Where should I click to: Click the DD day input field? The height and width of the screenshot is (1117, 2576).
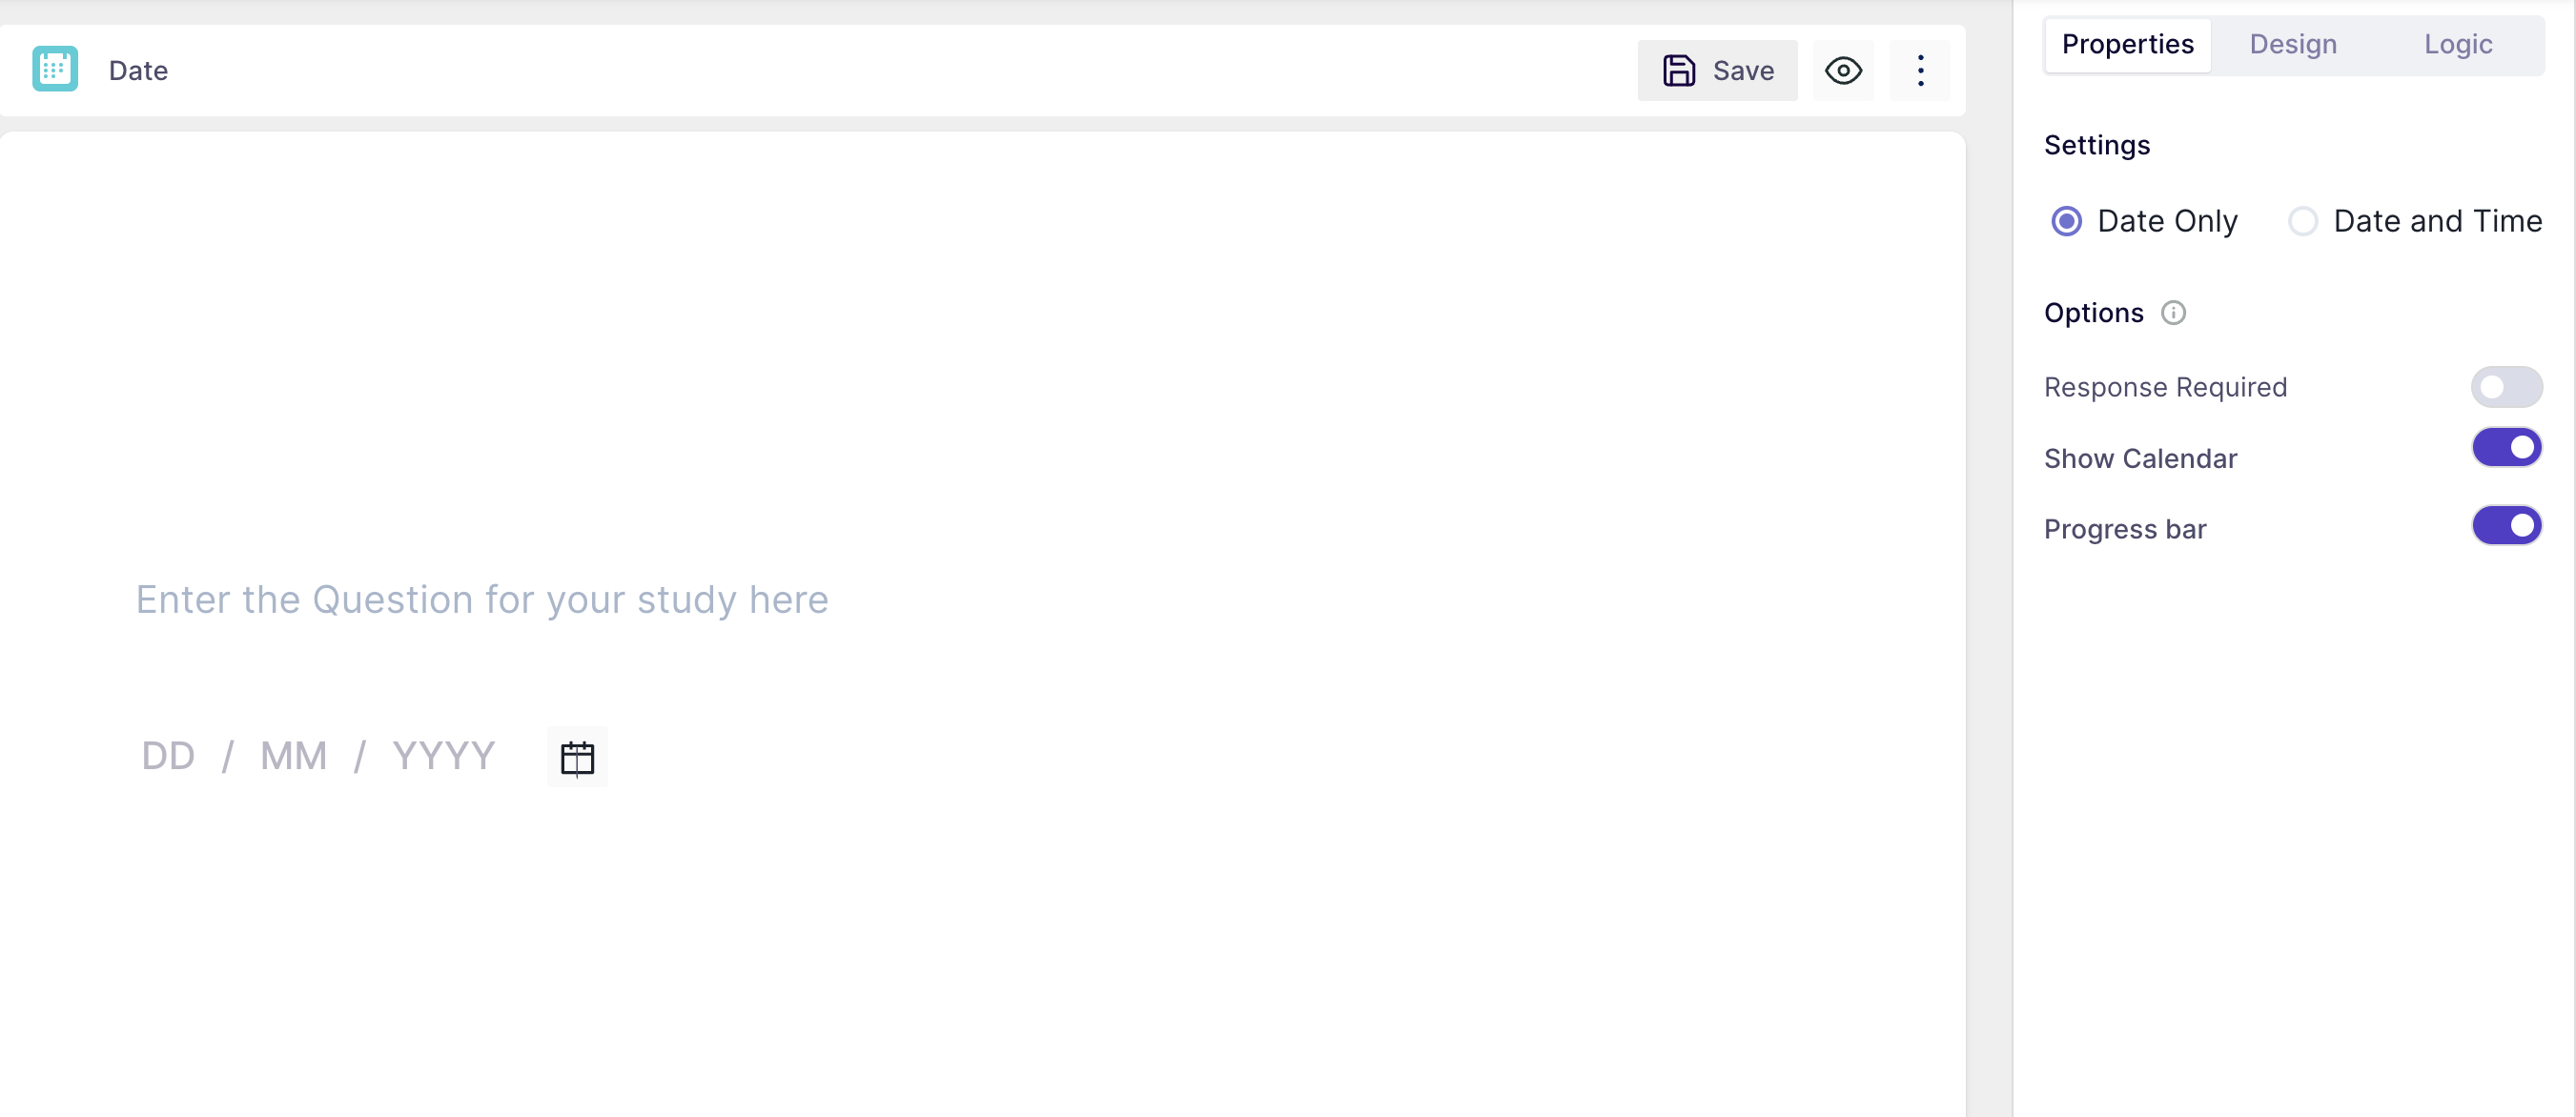[168, 756]
